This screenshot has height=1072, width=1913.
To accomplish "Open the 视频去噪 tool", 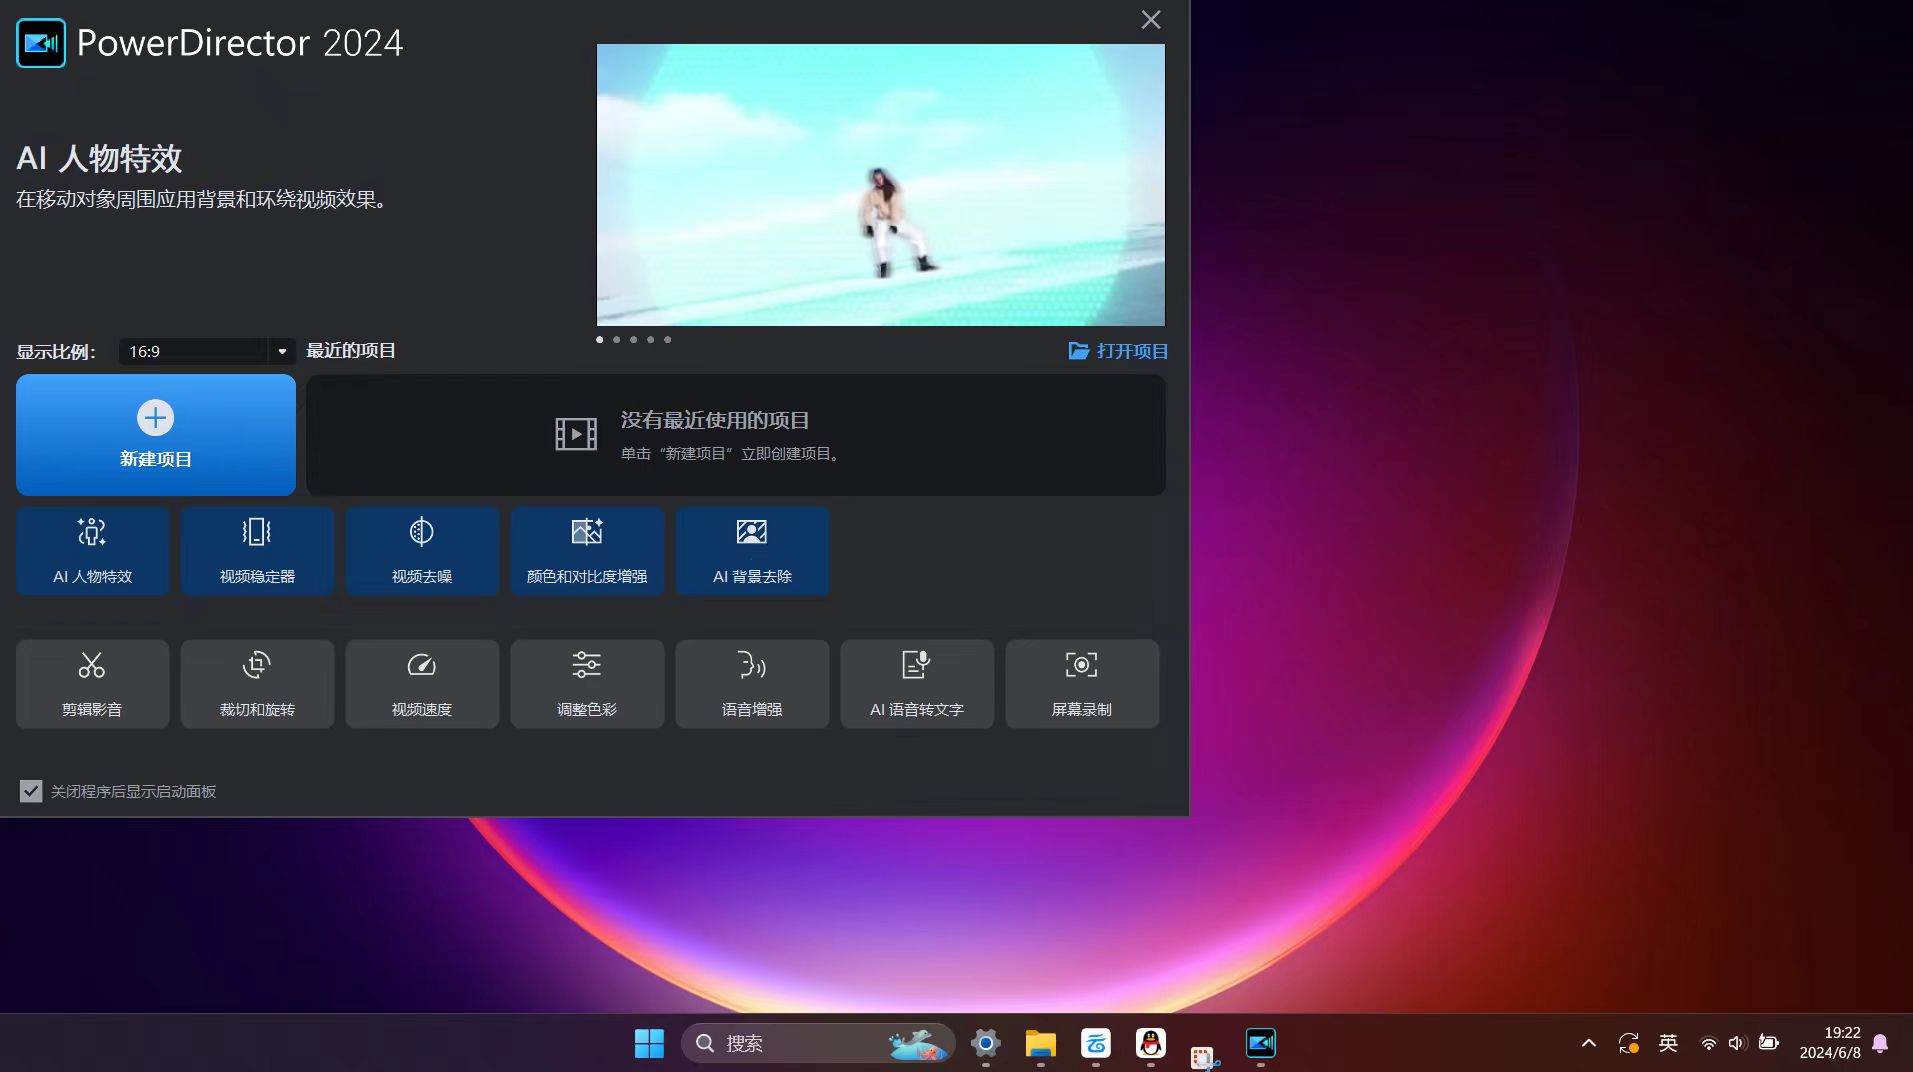I will point(422,551).
